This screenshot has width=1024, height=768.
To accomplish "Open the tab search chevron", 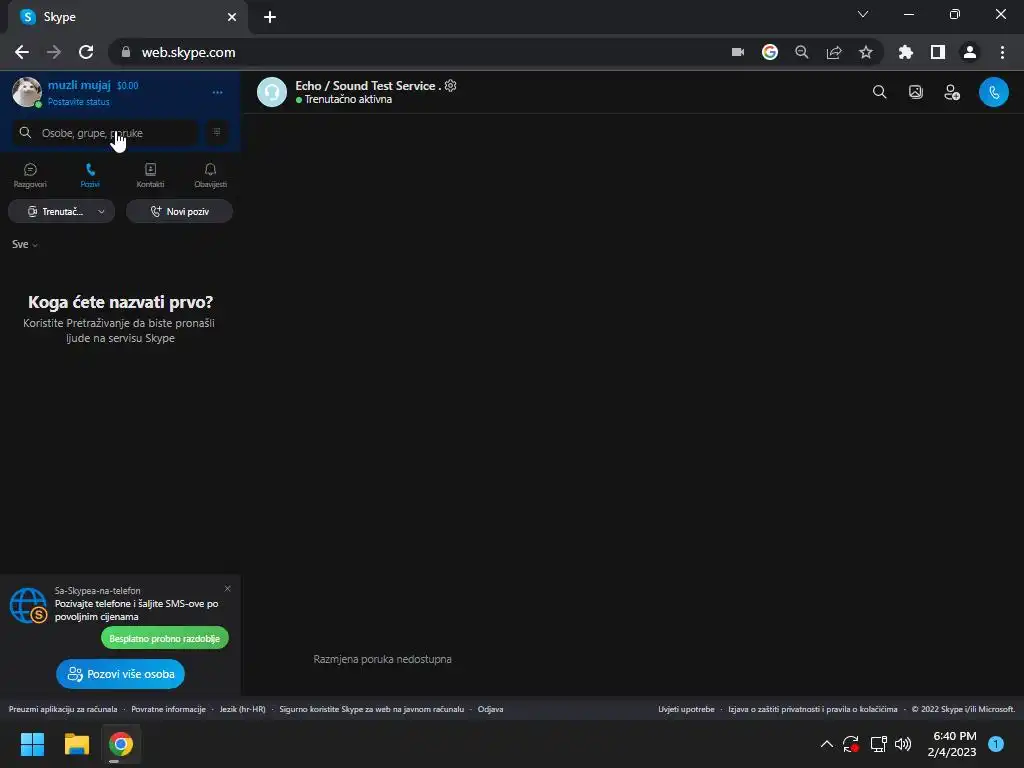I will click(x=863, y=14).
